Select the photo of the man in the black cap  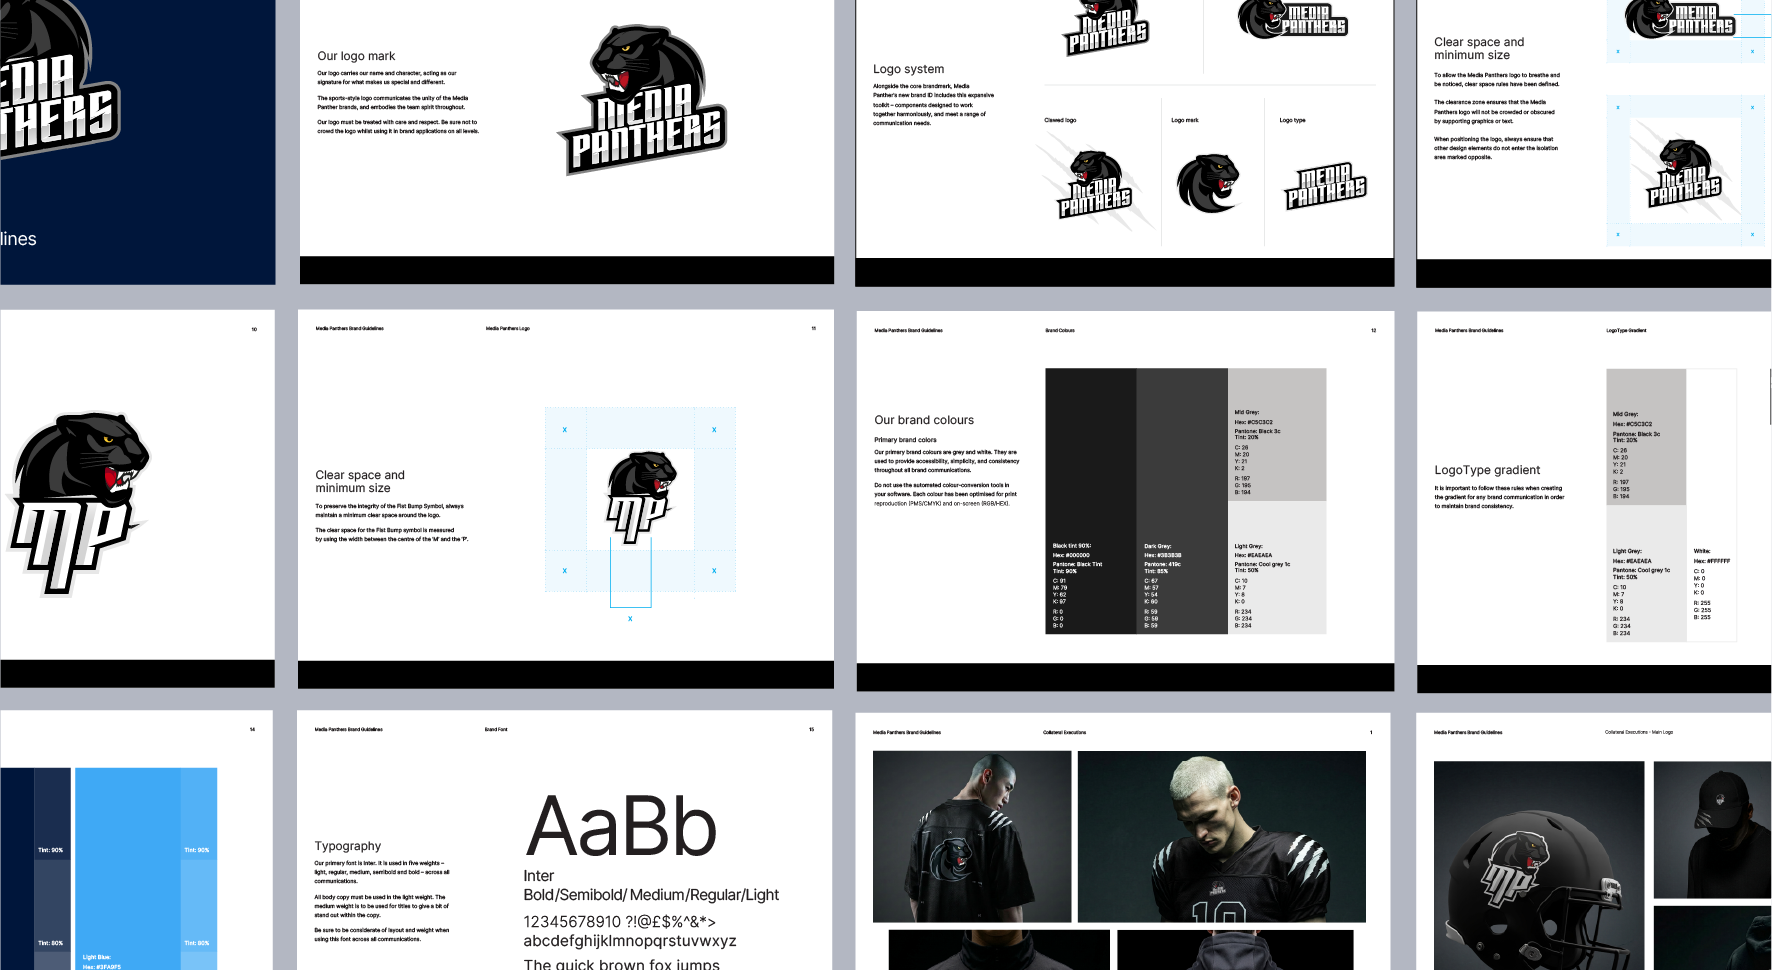coord(1712,830)
